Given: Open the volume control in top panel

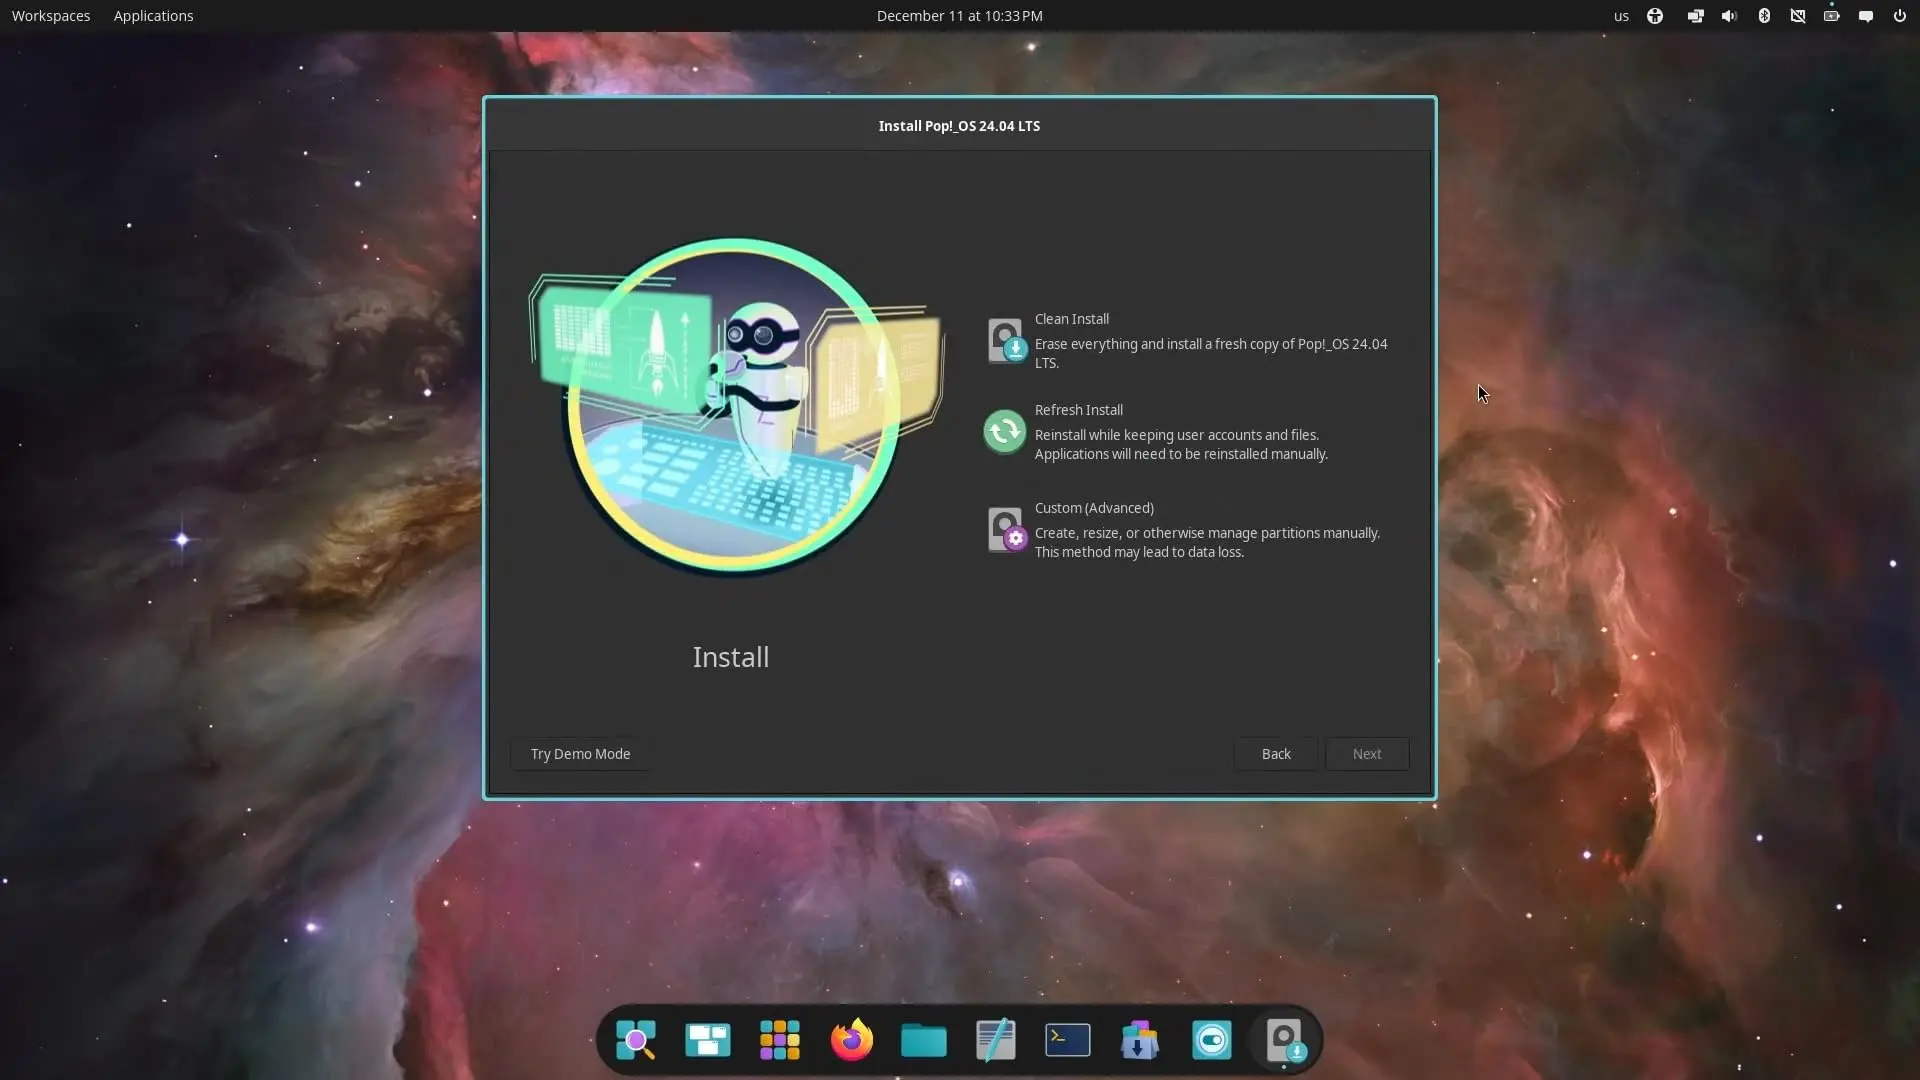Looking at the screenshot, I should (x=1729, y=16).
